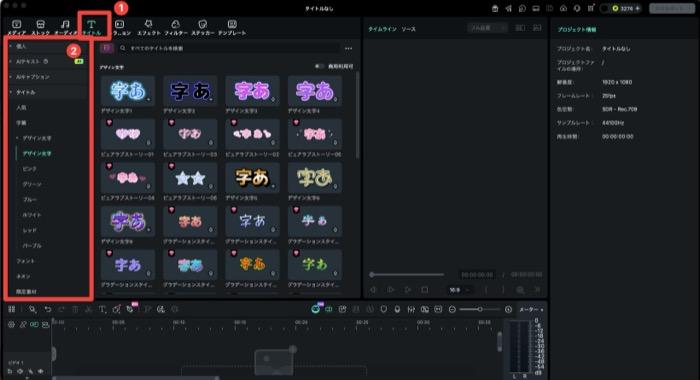Click the shield marker icon in timeline toolbar

(383, 309)
